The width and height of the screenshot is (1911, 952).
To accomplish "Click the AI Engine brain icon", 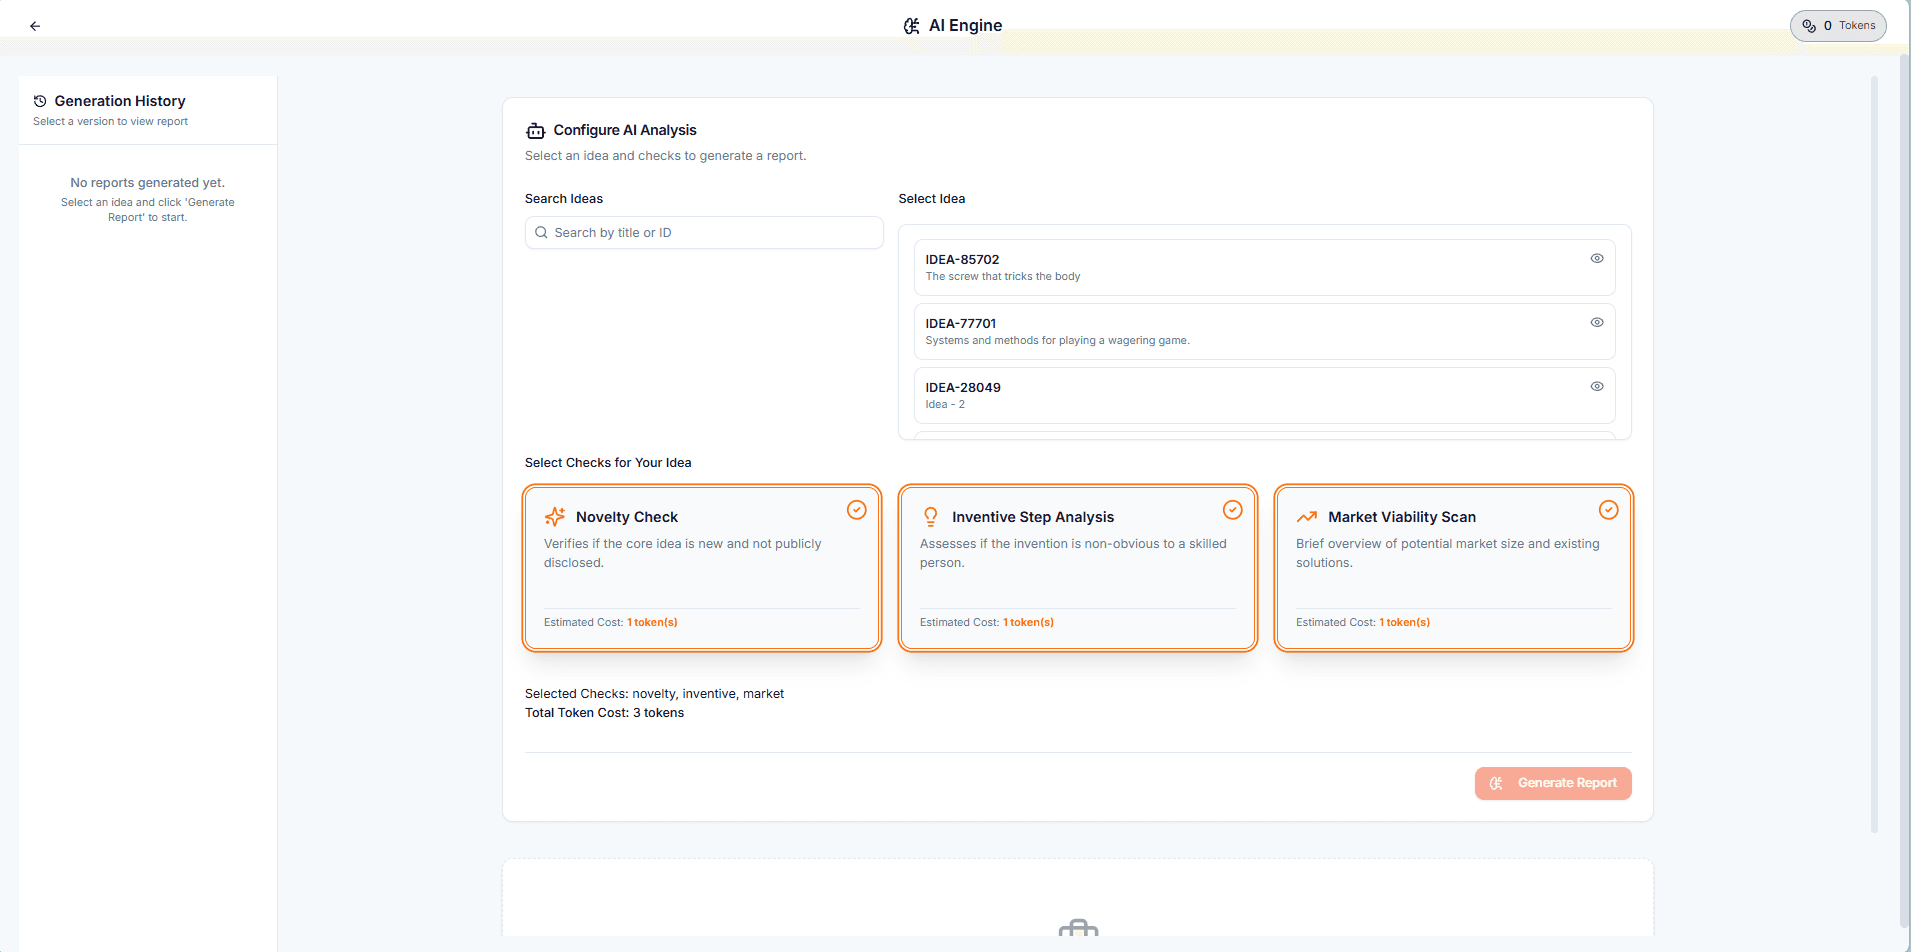I will (x=911, y=26).
